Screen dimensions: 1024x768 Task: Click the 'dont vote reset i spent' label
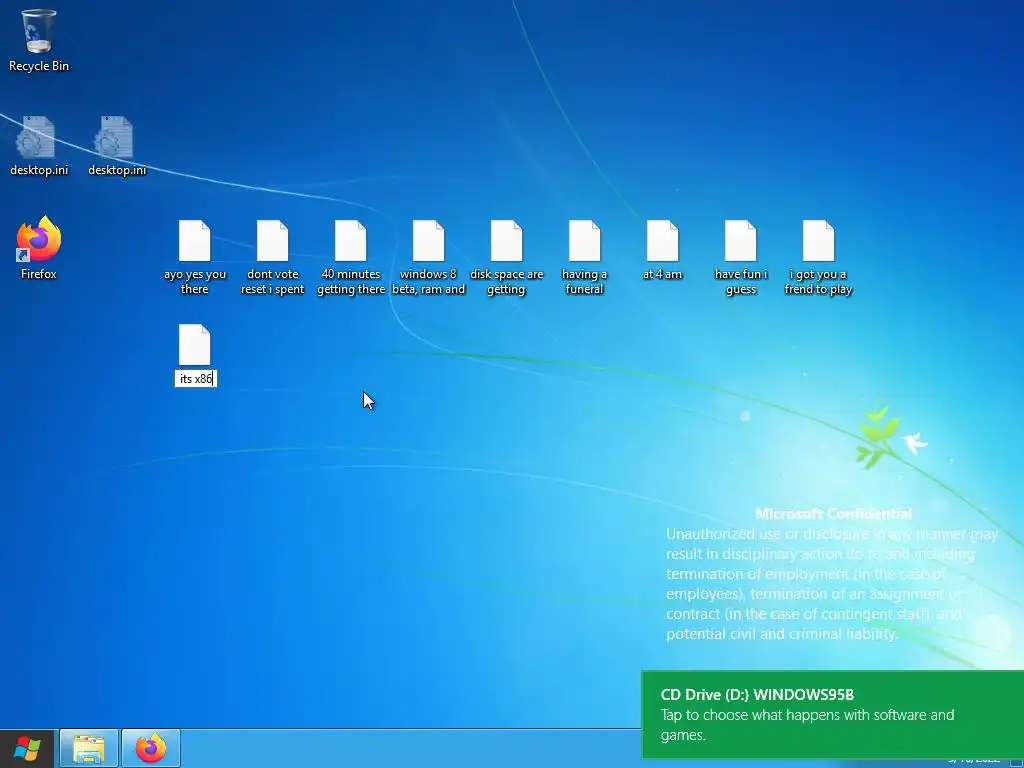tap(272, 281)
